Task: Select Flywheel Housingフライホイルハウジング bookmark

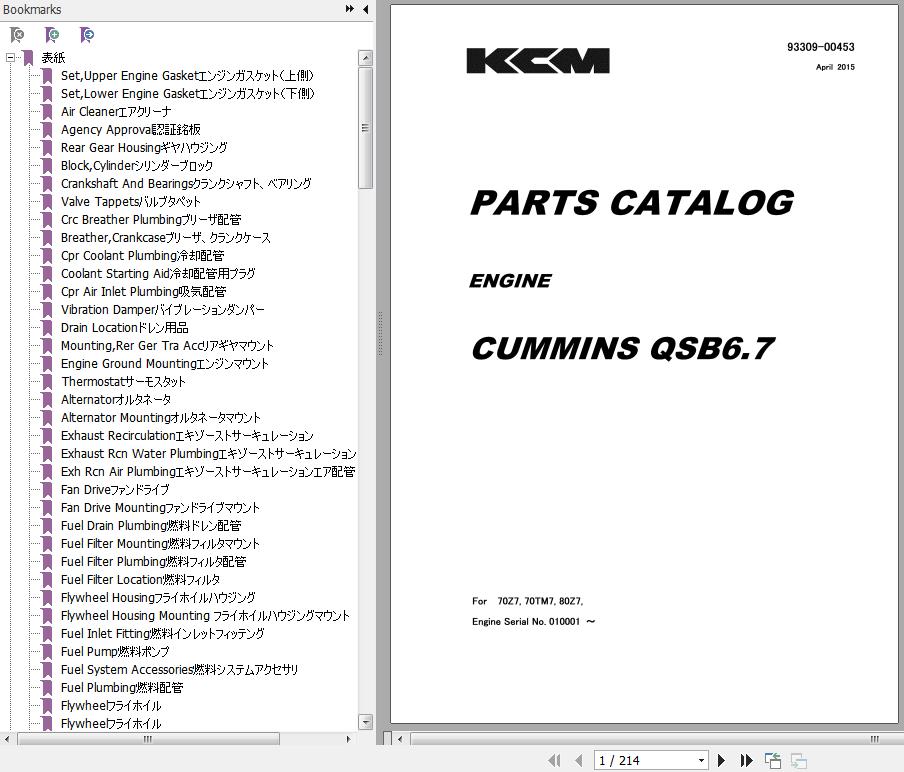Action: [x=158, y=598]
